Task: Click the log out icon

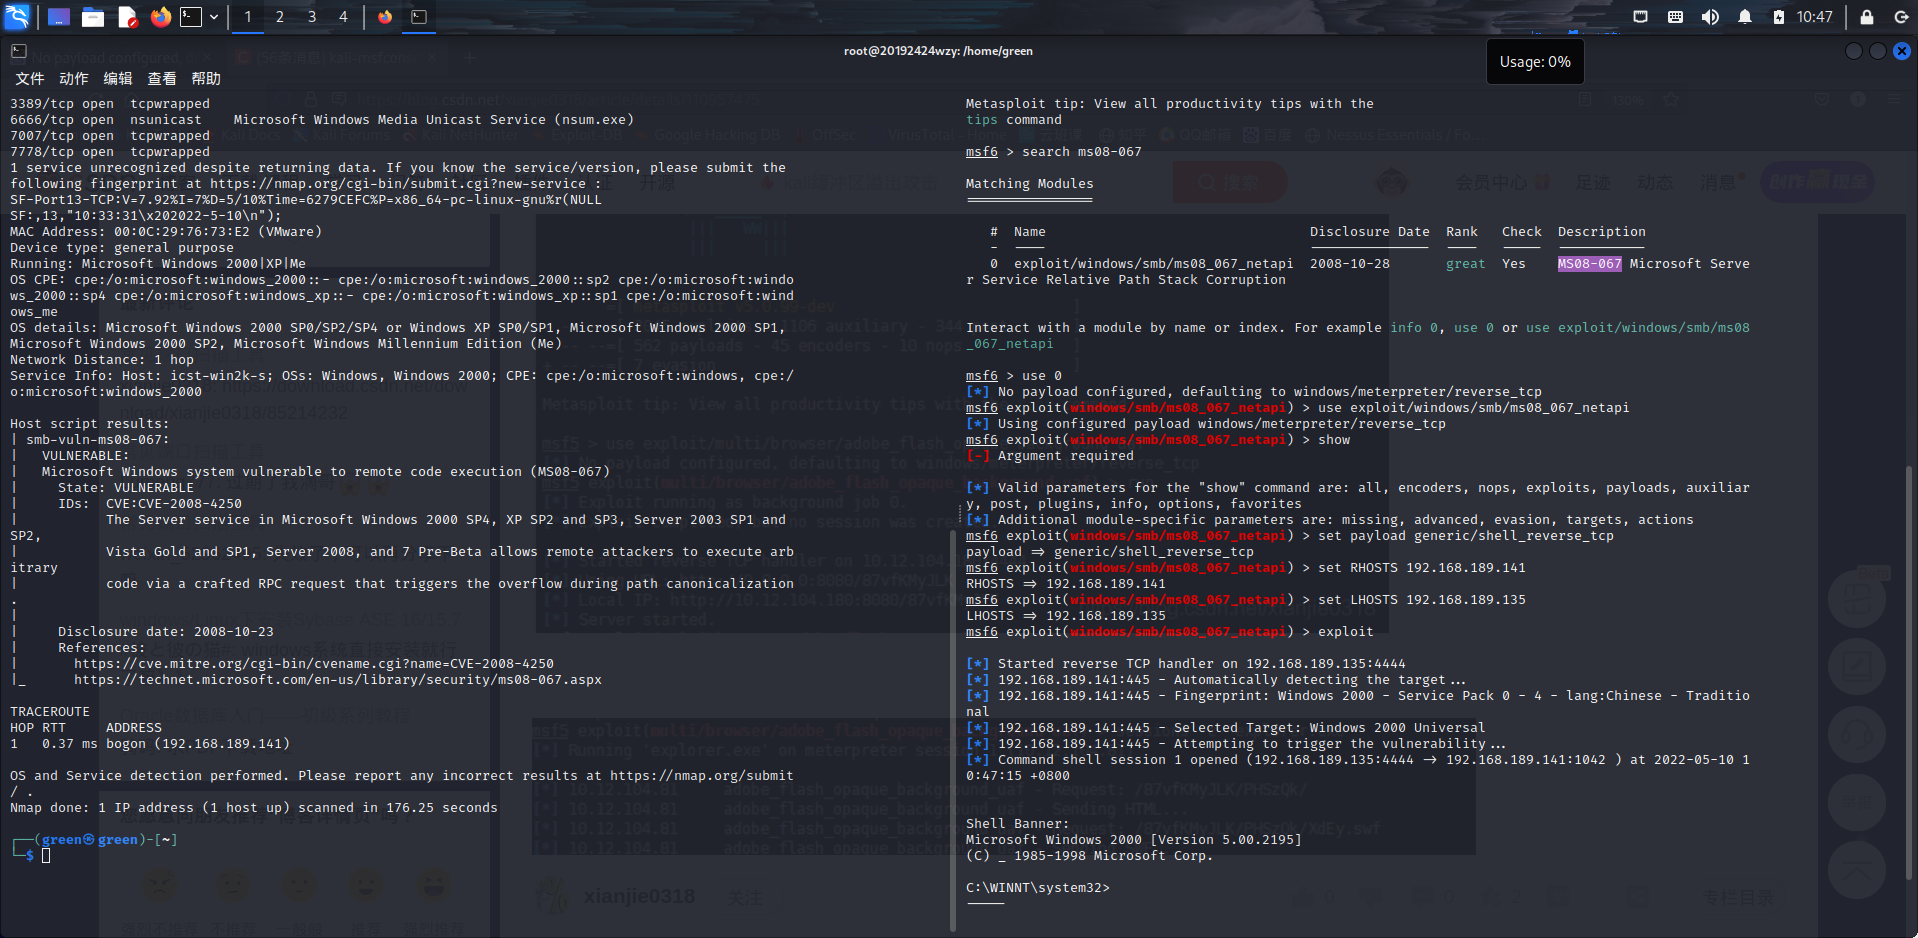Action: (1901, 17)
